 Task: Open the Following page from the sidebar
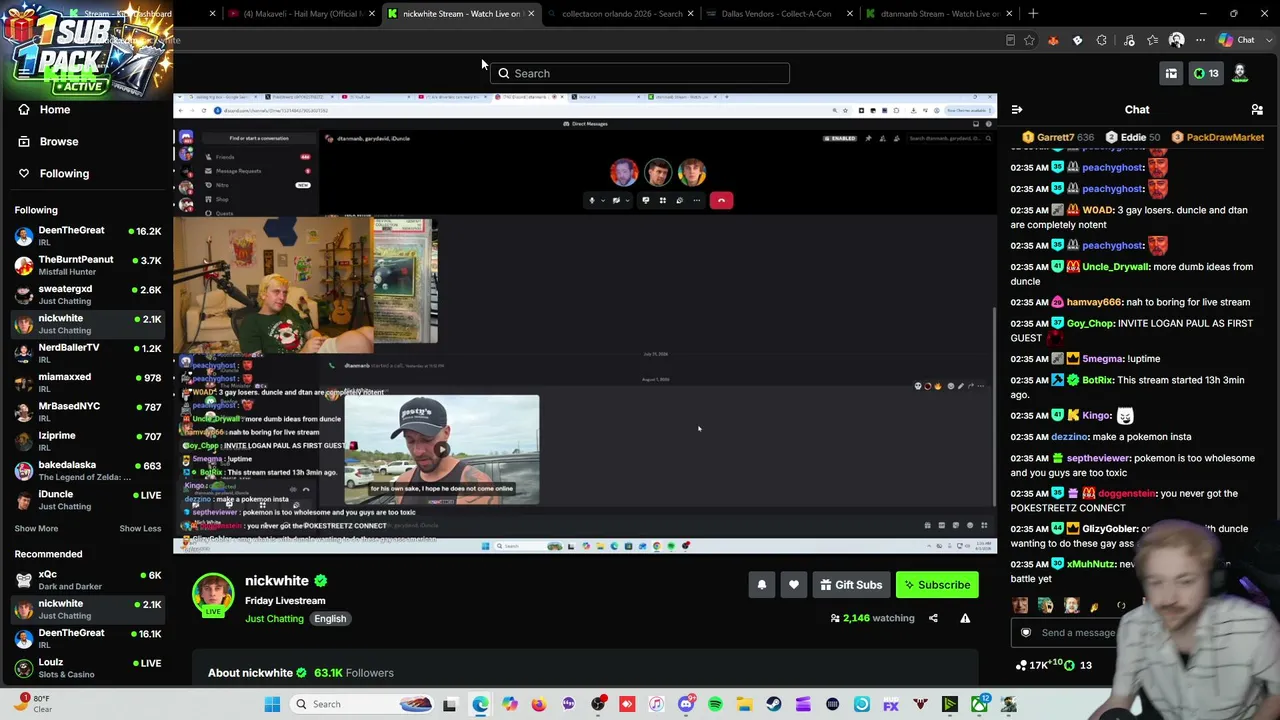click(x=64, y=173)
